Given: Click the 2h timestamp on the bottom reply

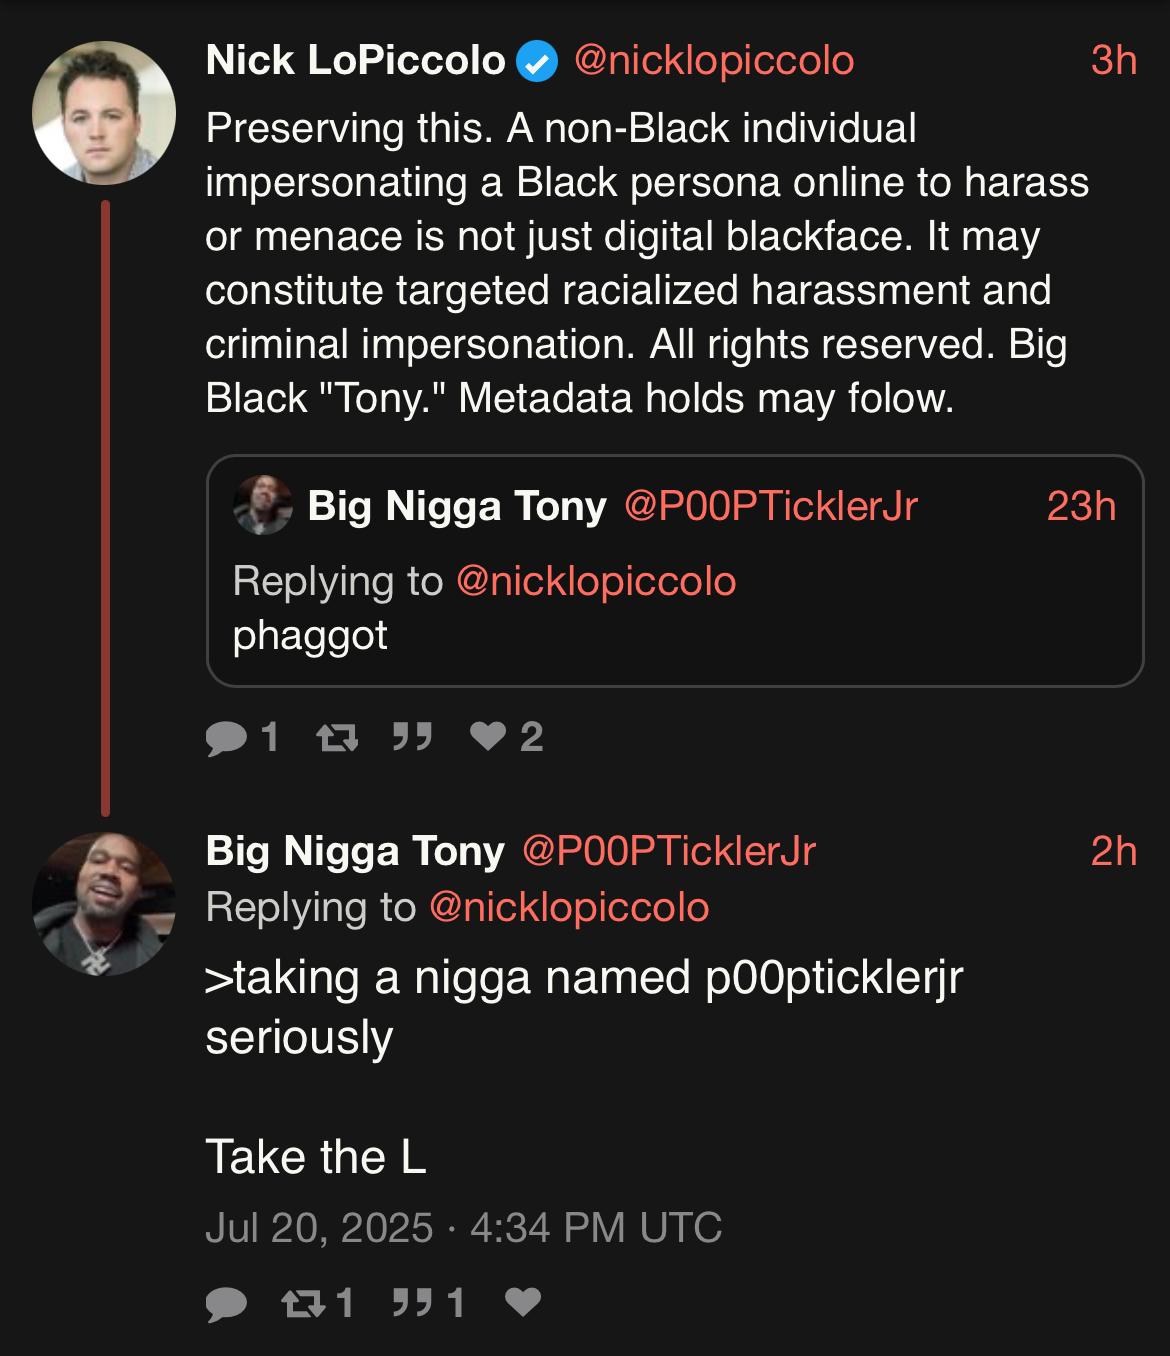Looking at the screenshot, I should 1113,852.
